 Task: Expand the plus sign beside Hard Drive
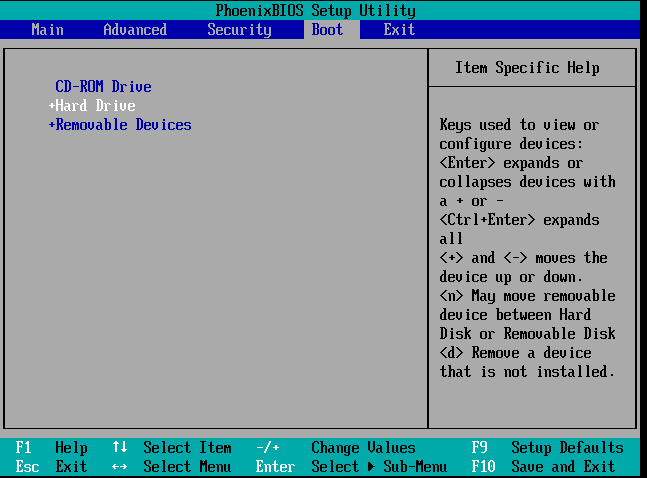click(x=52, y=106)
